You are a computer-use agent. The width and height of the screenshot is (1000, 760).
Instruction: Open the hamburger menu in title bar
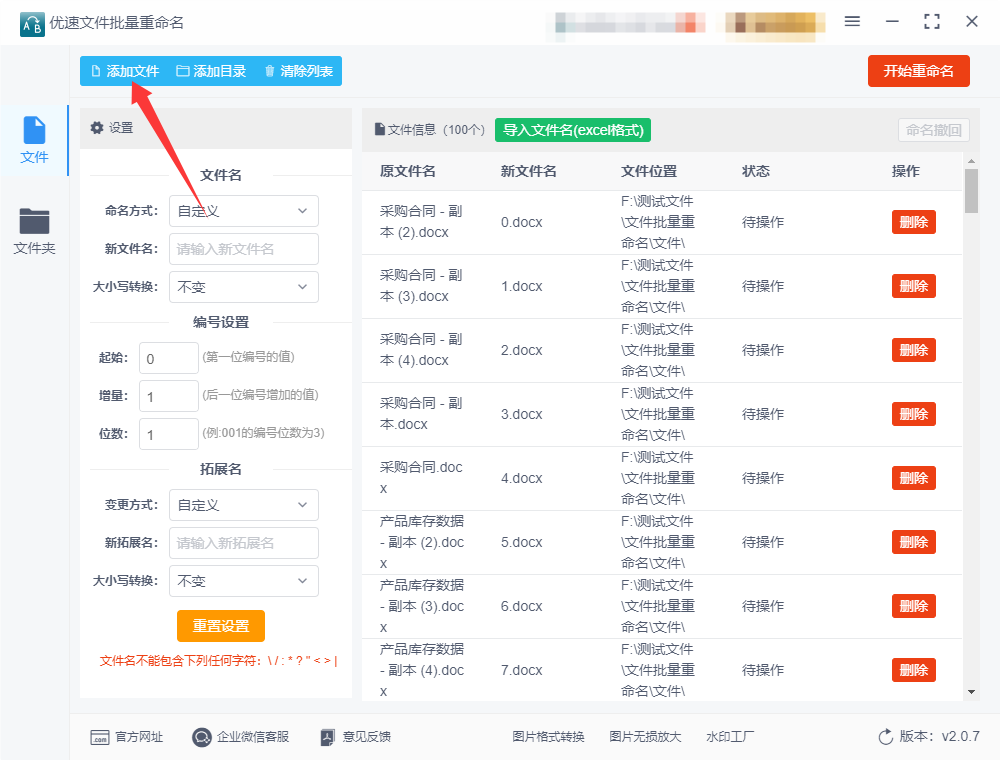(x=852, y=22)
